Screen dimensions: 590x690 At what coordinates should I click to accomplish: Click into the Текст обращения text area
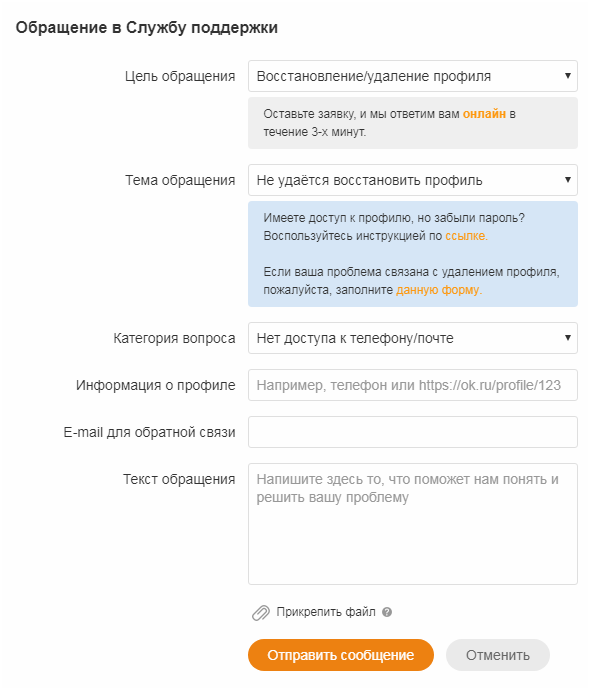point(413,524)
